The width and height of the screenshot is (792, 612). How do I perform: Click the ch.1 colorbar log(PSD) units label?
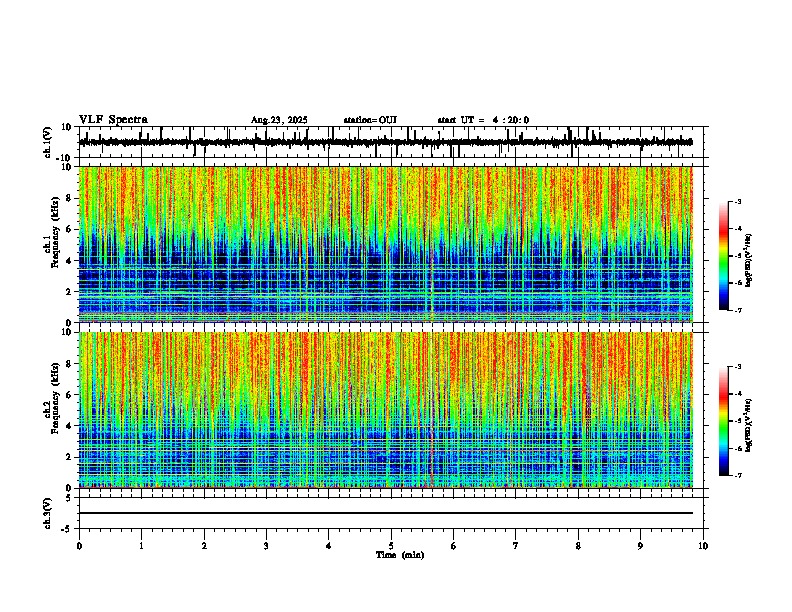point(749,260)
